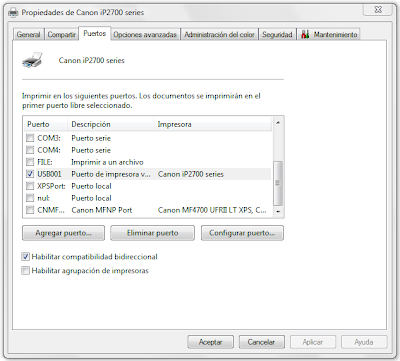Click 'Canon MF4700 UFRII LT XPS' entry
This screenshot has width=400, height=361.
pos(212,210)
